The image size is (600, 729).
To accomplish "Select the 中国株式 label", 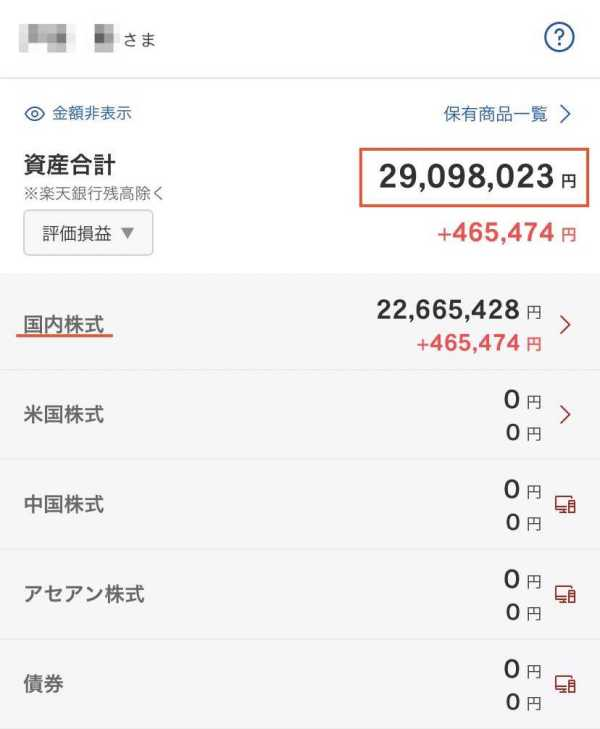I will [x=64, y=504].
